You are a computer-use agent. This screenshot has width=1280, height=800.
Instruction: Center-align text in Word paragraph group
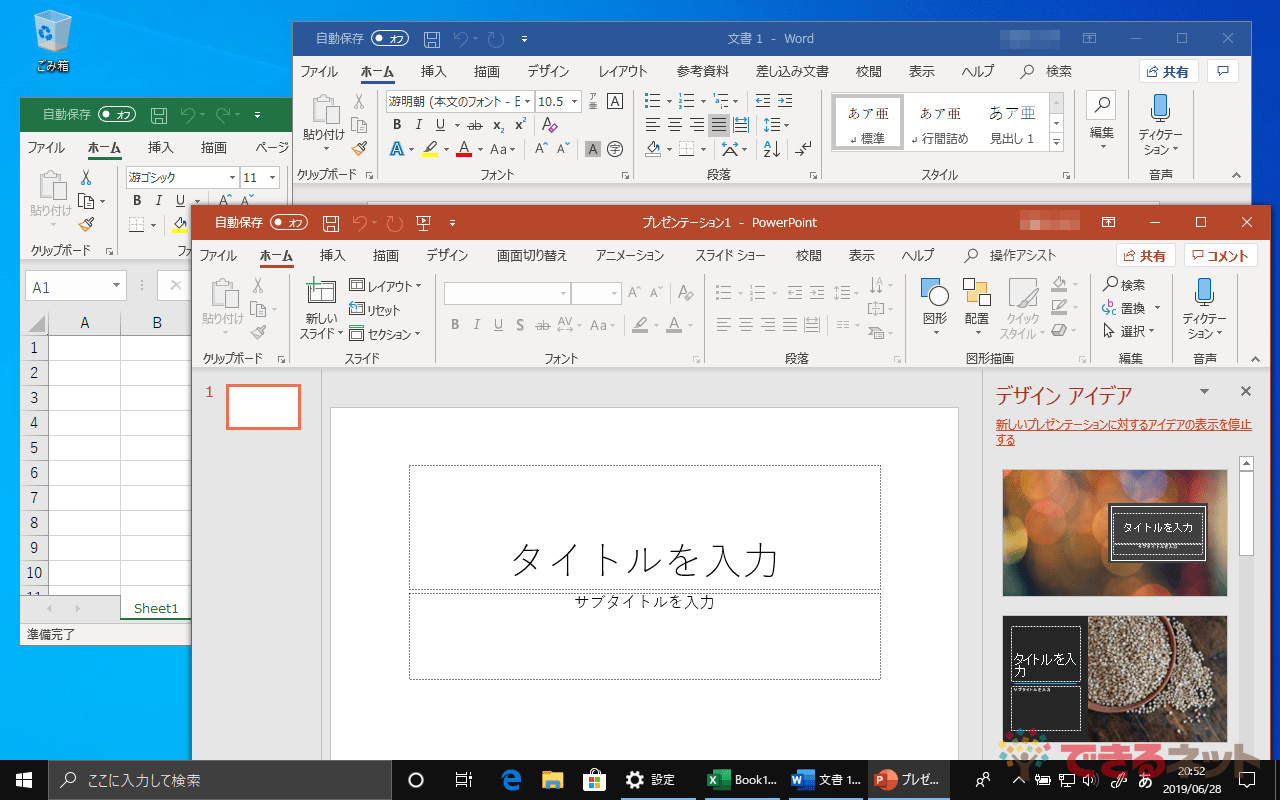point(675,125)
